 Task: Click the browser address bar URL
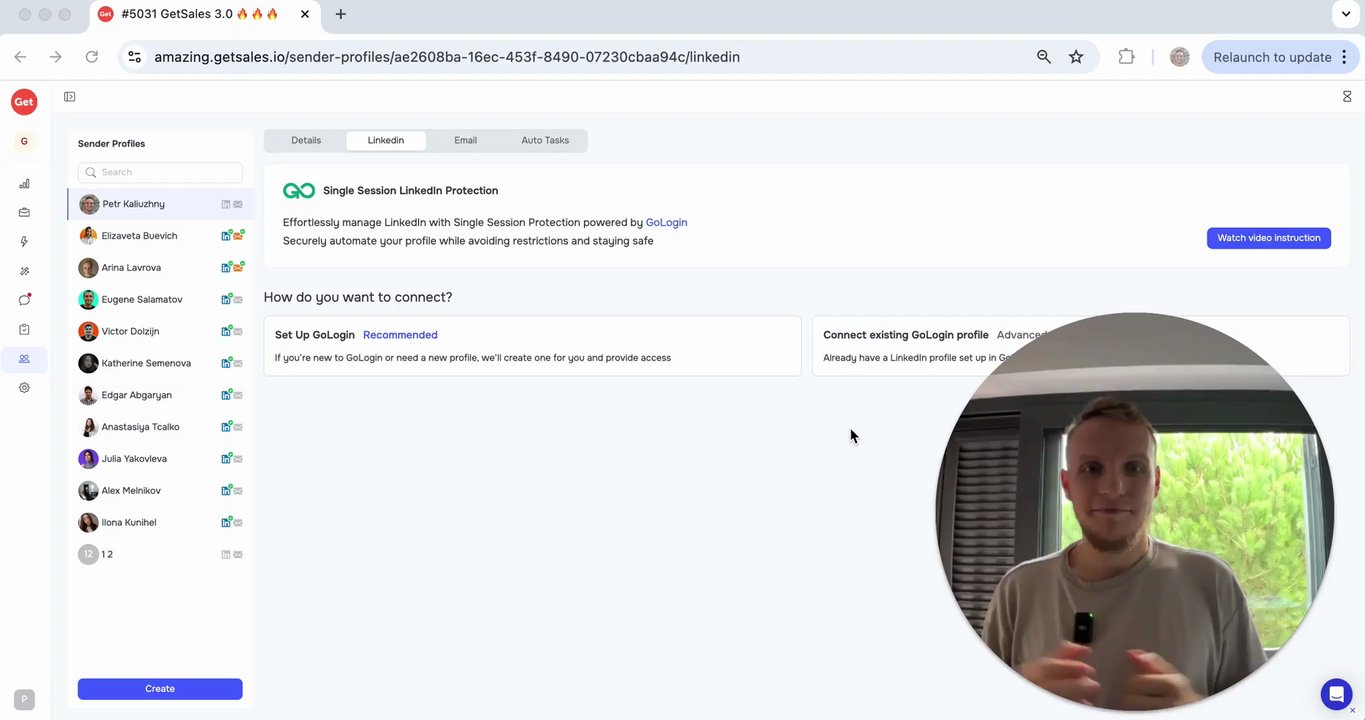coord(447,57)
